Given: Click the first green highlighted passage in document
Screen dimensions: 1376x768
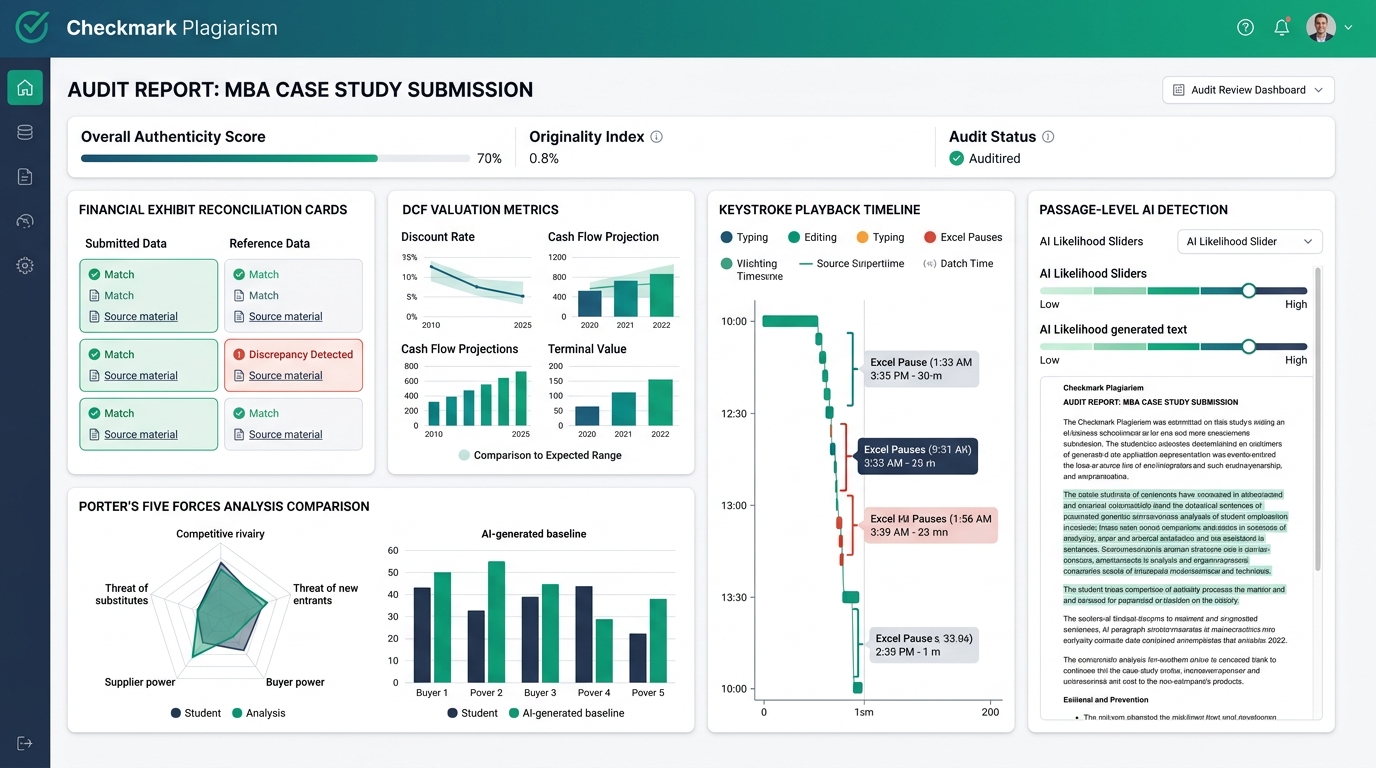Looking at the screenshot, I should pyautogui.click(x=1174, y=533).
